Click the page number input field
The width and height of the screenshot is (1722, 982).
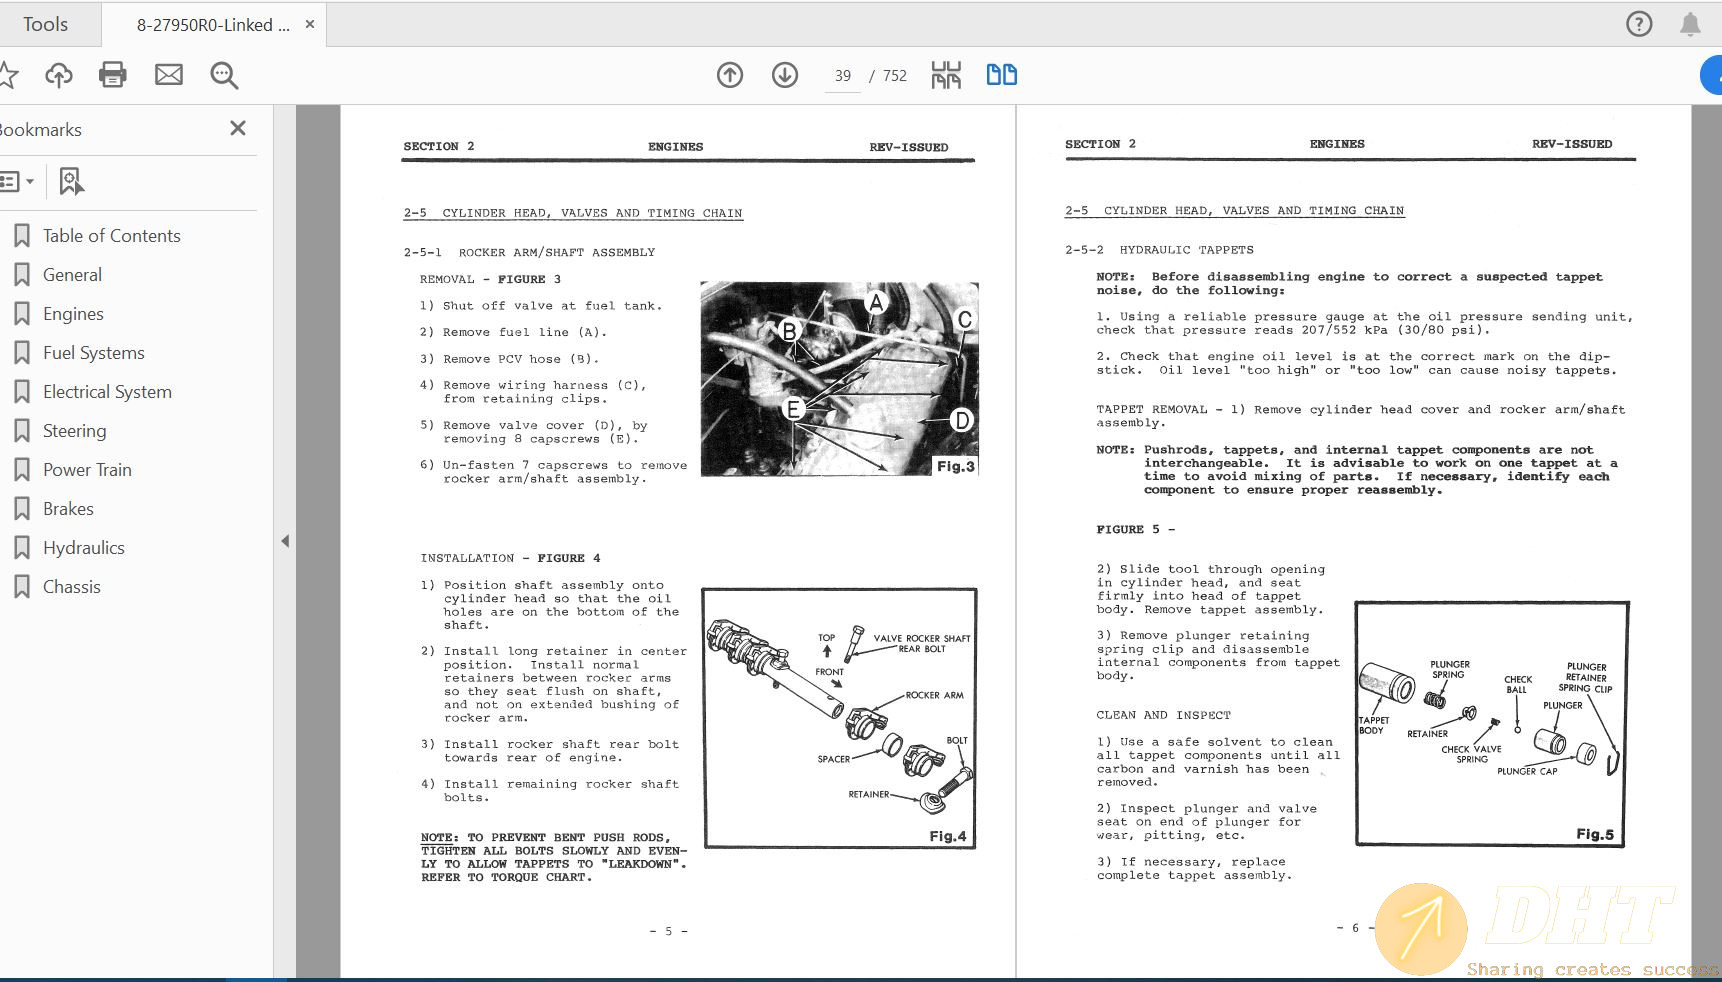click(x=843, y=76)
